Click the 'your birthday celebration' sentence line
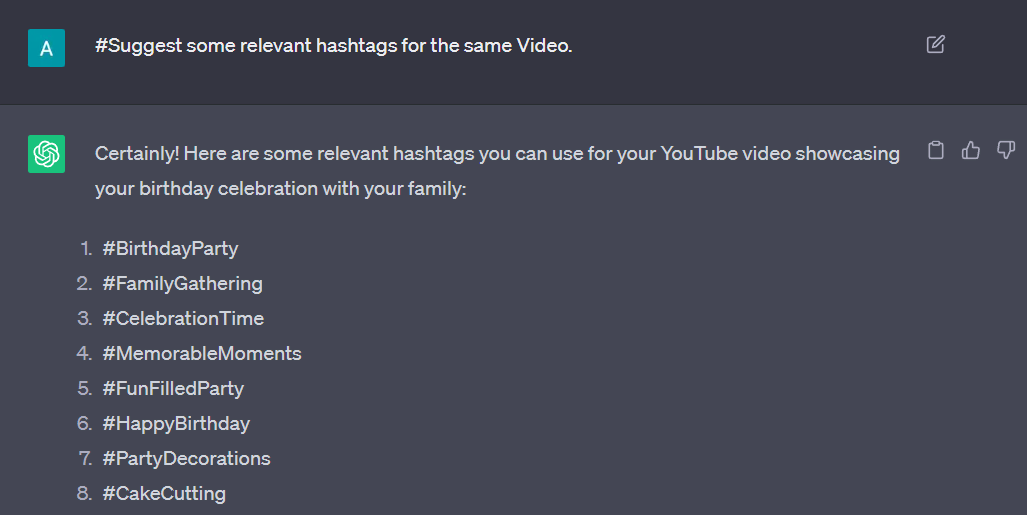This screenshot has height=515, width=1027. click(280, 189)
